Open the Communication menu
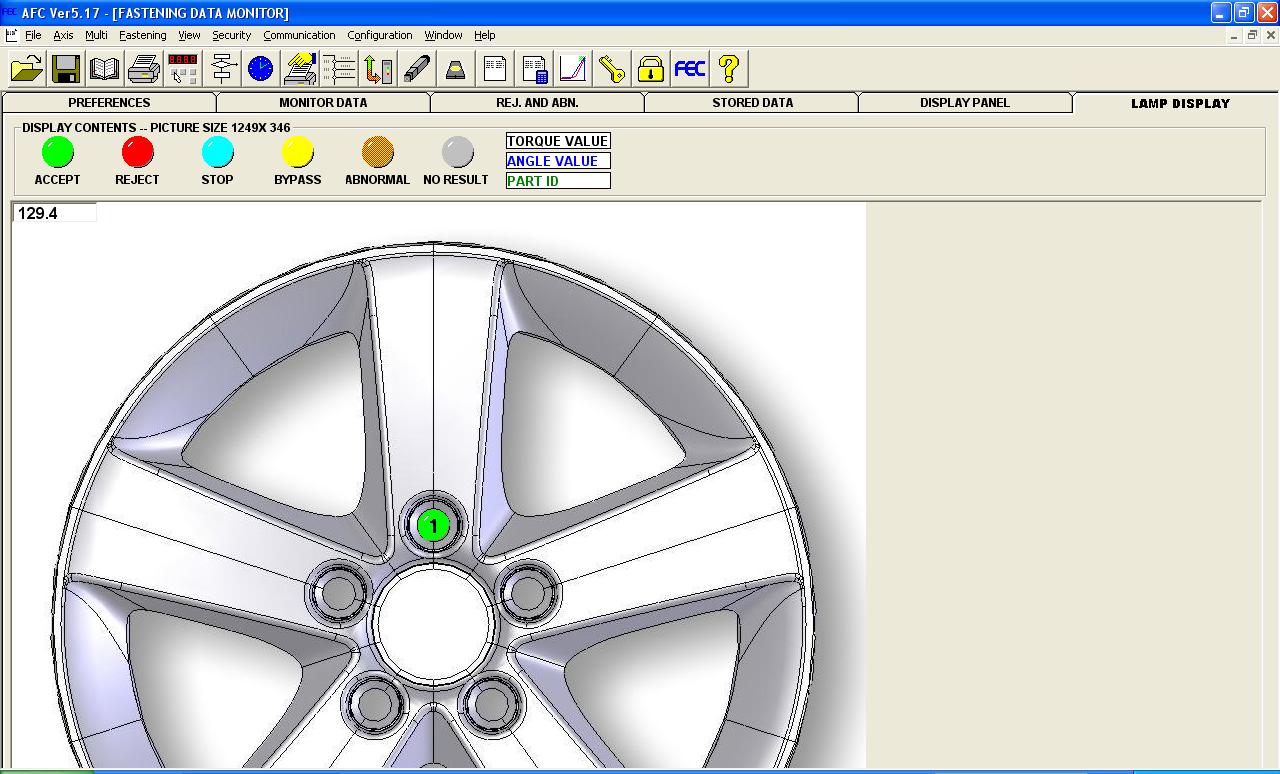The width and height of the screenshot is (1280, 774). [x=299, y=35]
